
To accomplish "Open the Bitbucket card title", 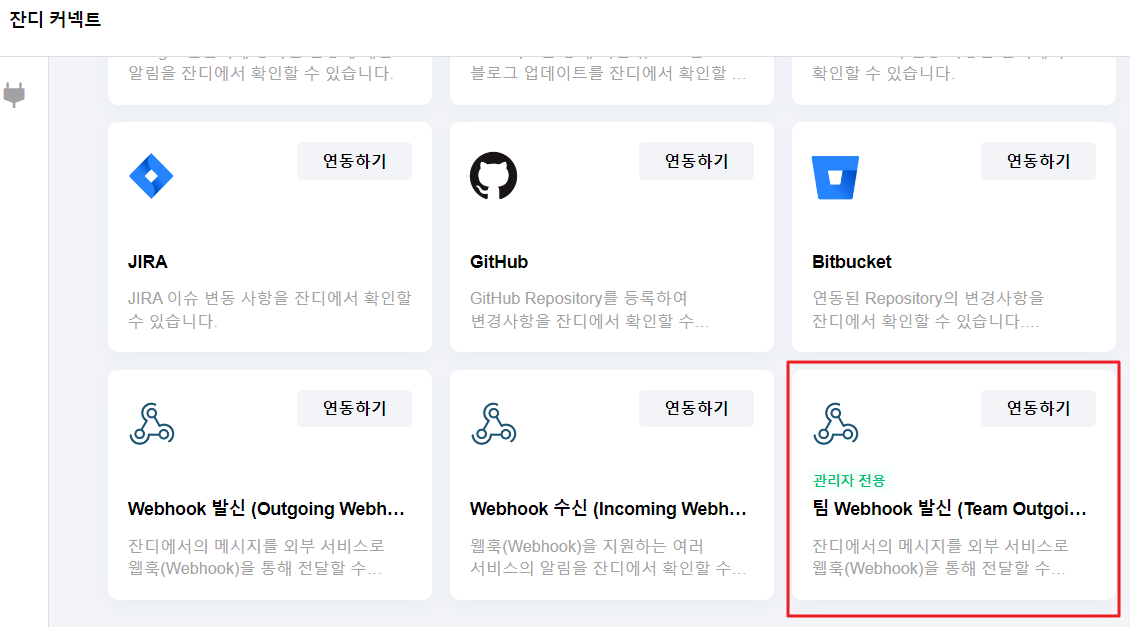I will 852,262.
